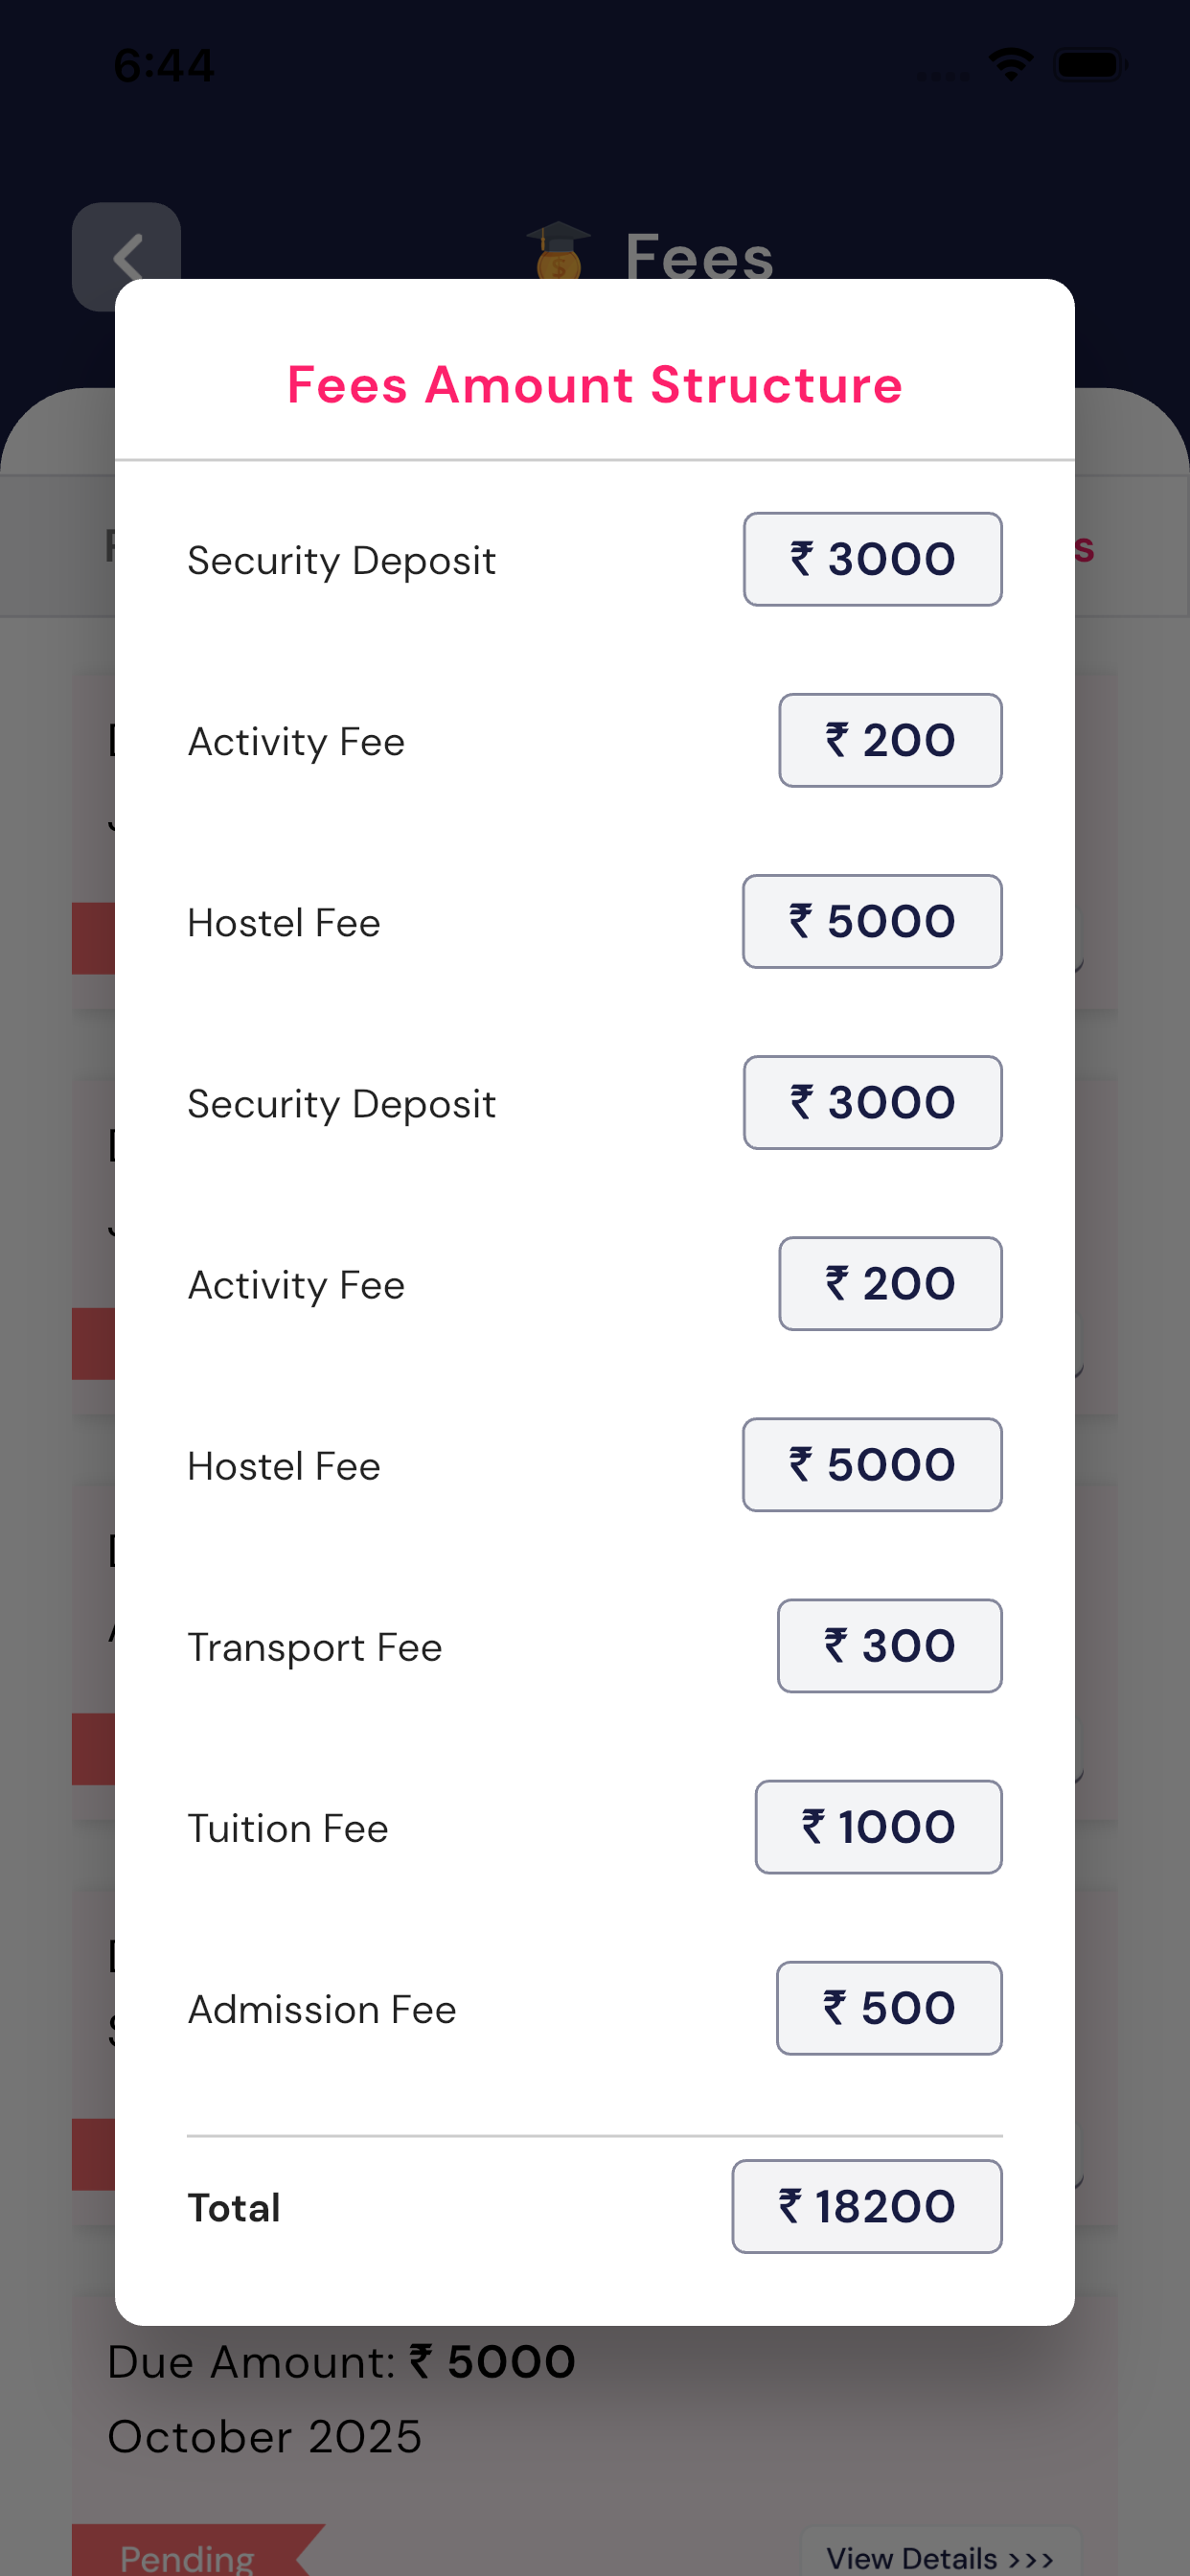Screen dimensions: 1190x2576
Task: Select the Admission Fee ₹ 500 amount box
Action: point(889,2008)
